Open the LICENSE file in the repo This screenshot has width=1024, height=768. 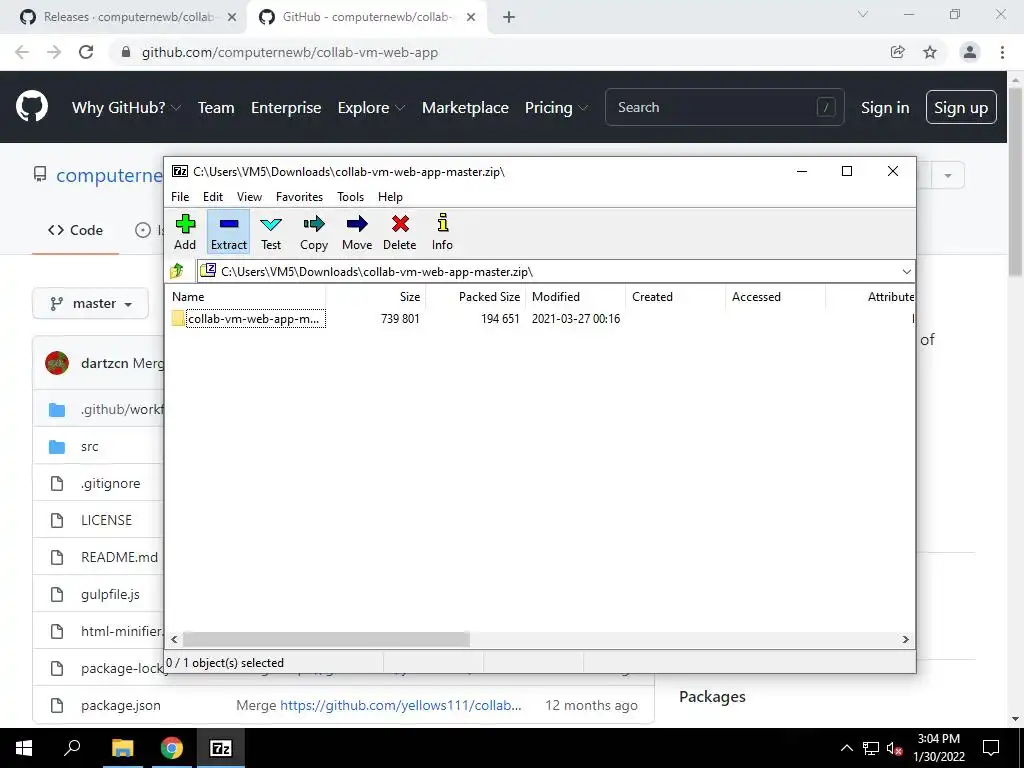(x=106, y=520)
